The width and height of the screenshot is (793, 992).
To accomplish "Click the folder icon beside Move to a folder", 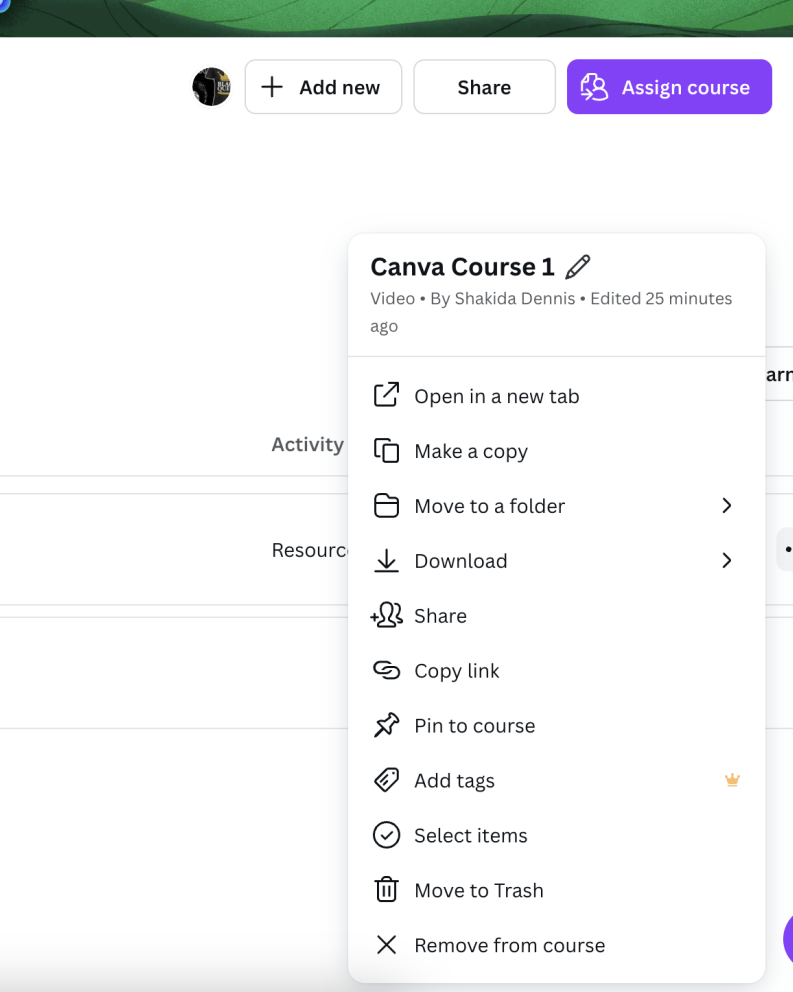I will [x=386, y=505].
